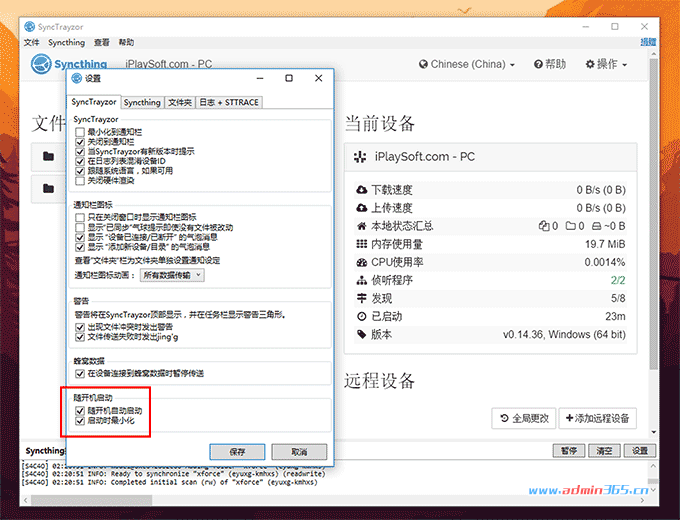The height and width of the screenshot is (520, 680).
Task: Click the 全局更改 button
Action: pyautogui.click(x=524, y=418)
